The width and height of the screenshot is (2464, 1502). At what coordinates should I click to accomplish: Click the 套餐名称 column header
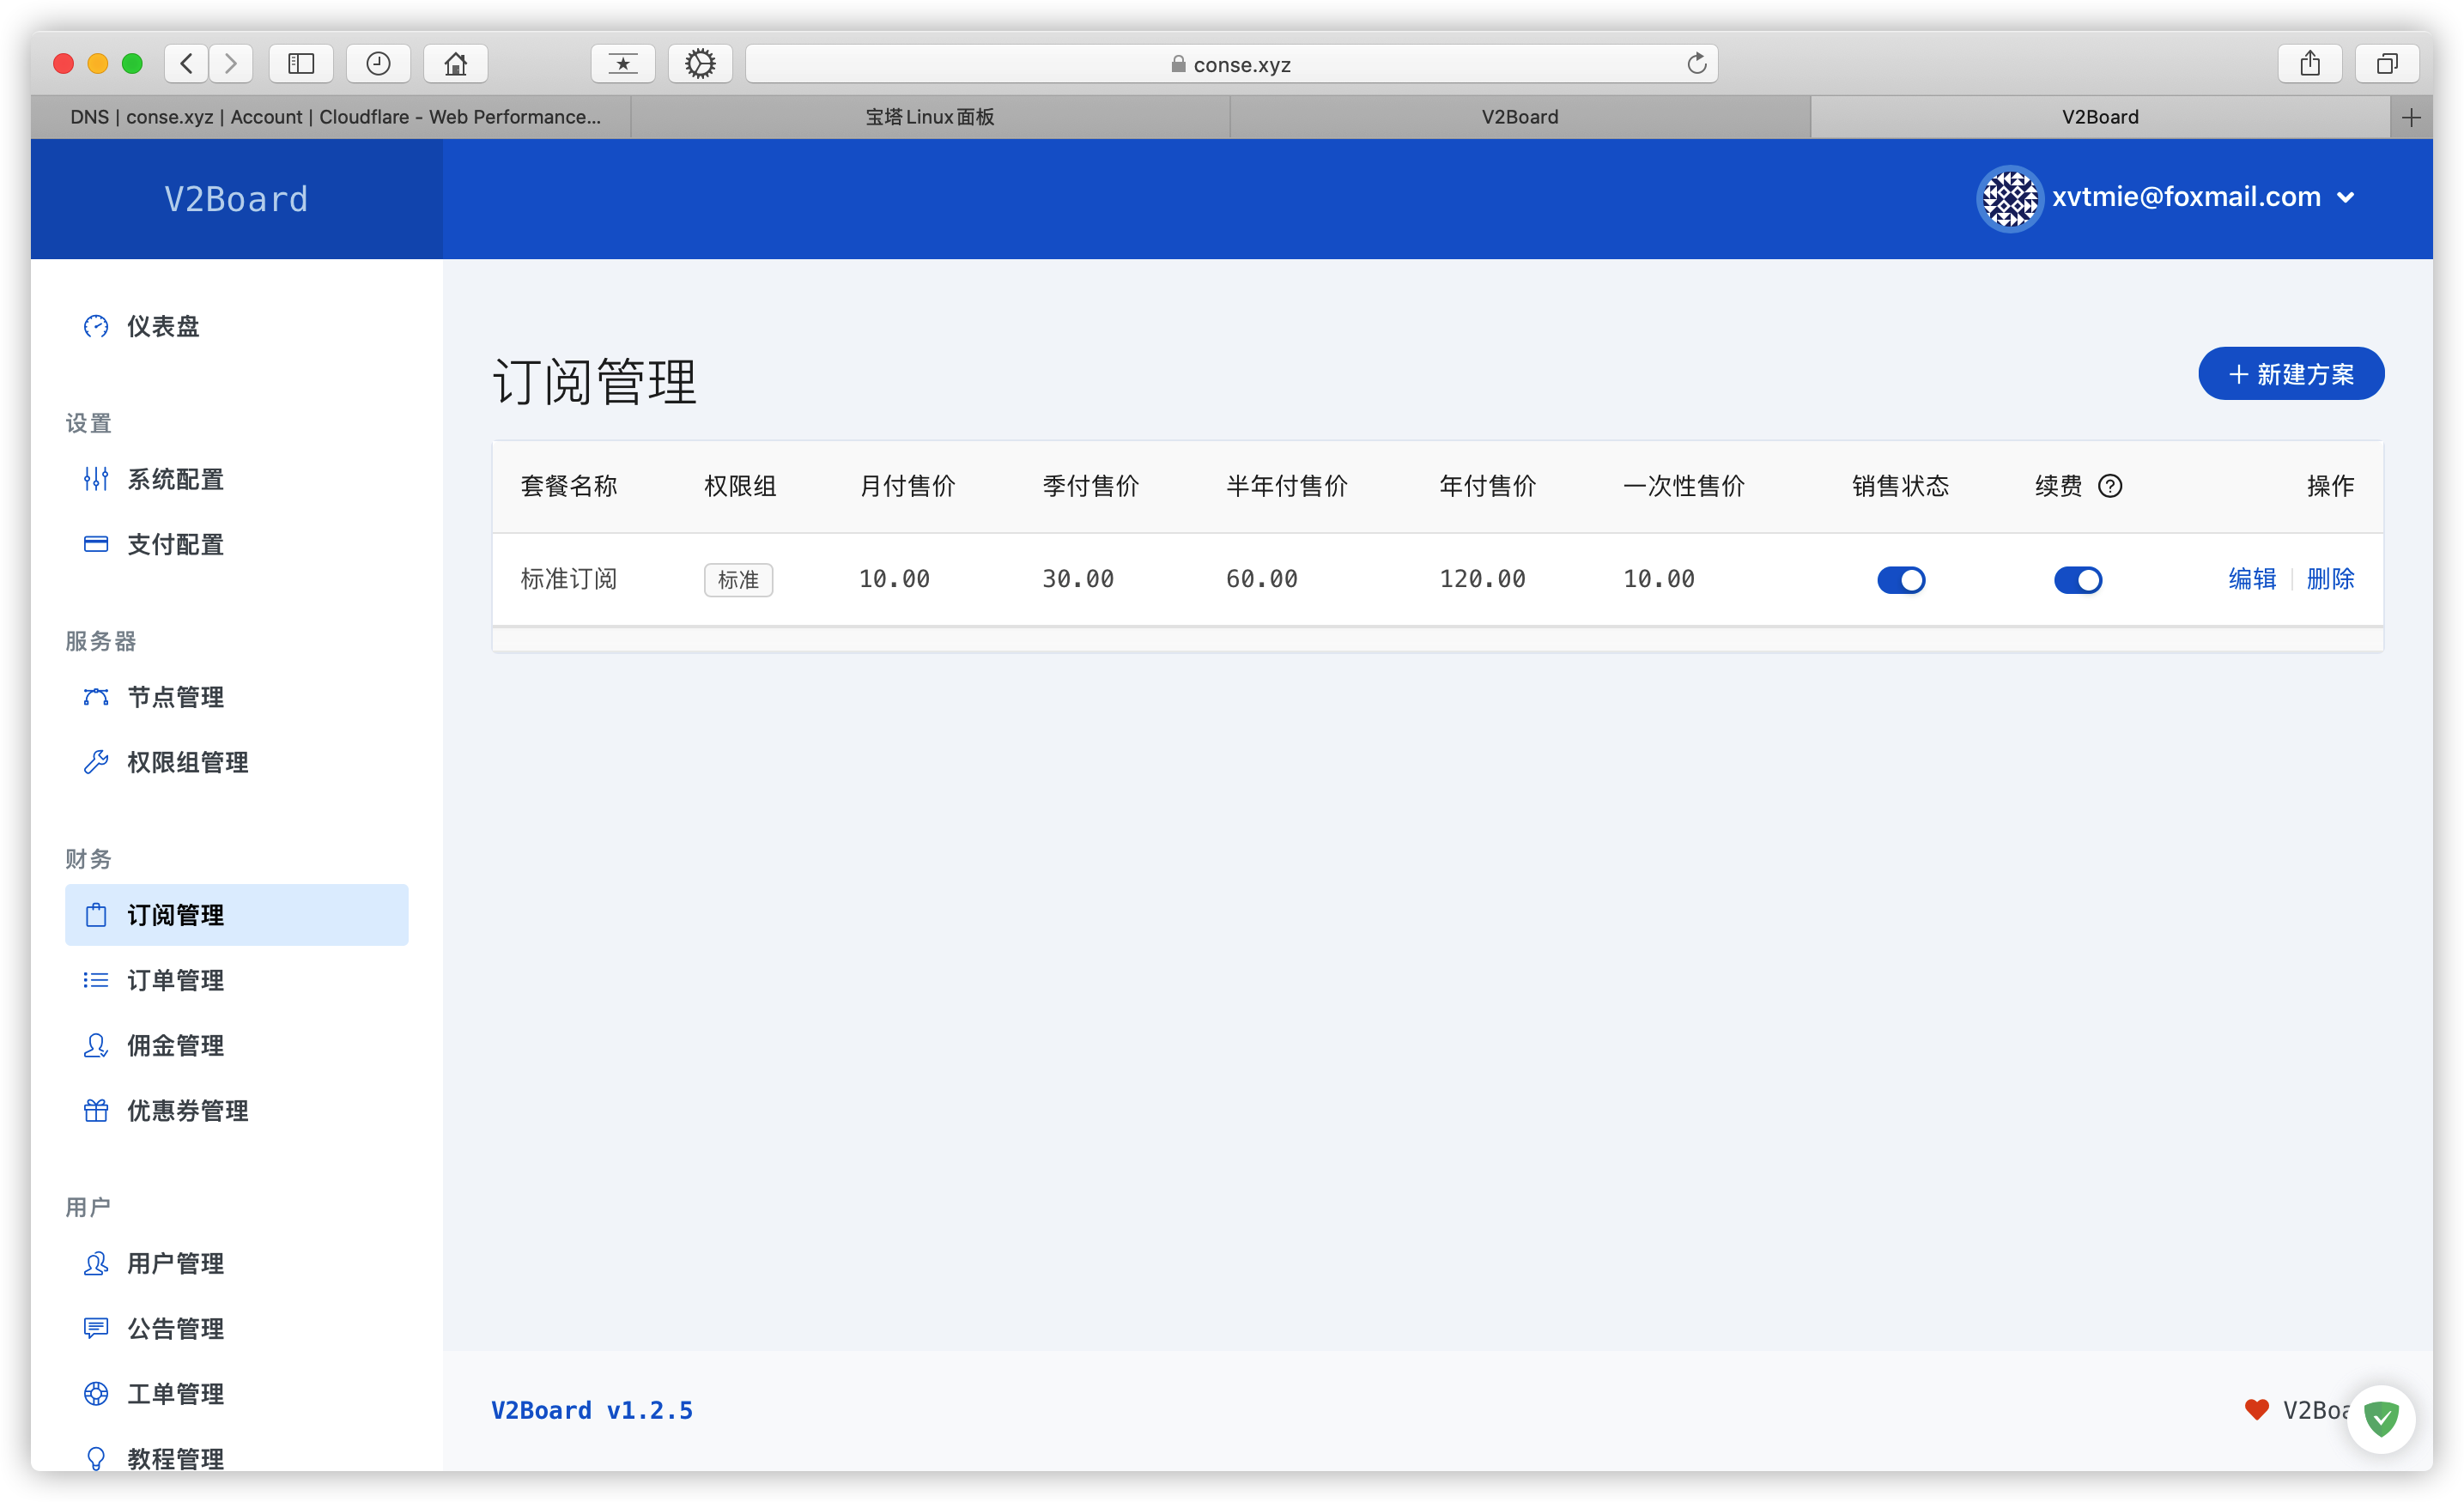point(569,486)
